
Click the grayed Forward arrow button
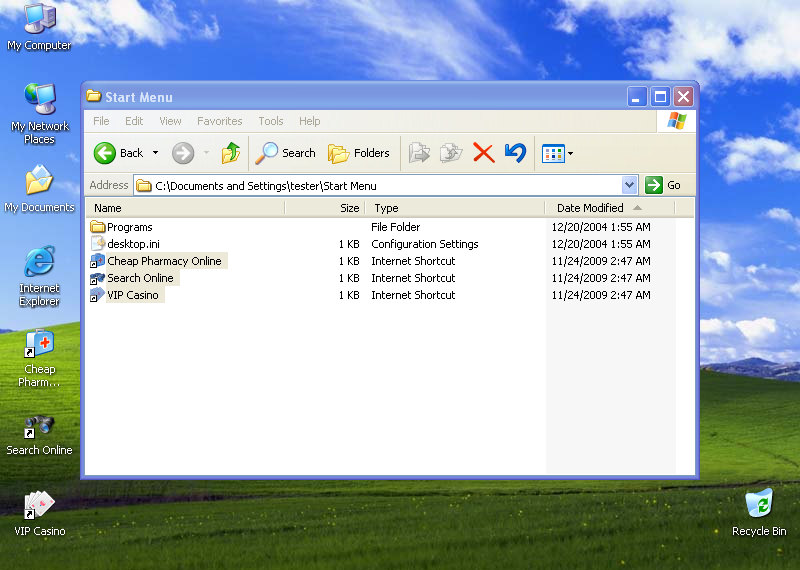183,153
